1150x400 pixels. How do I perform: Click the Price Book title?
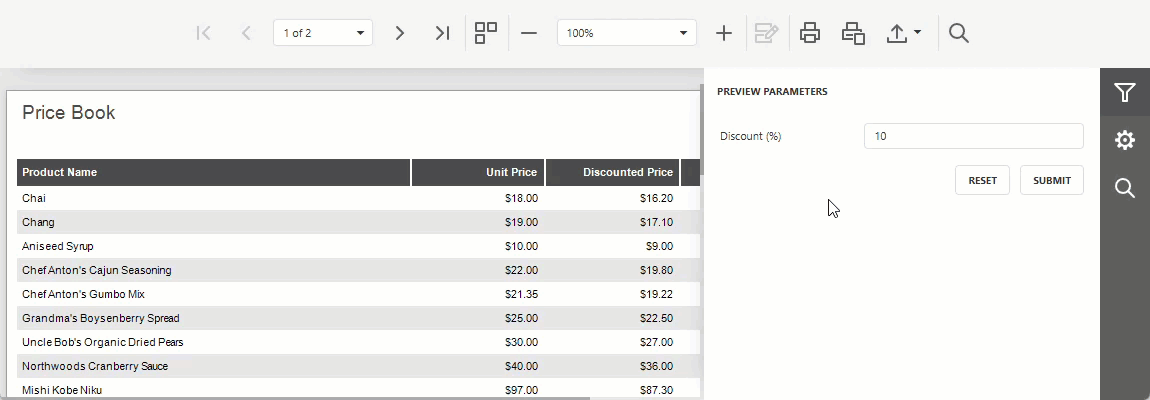tap(69, 112)
